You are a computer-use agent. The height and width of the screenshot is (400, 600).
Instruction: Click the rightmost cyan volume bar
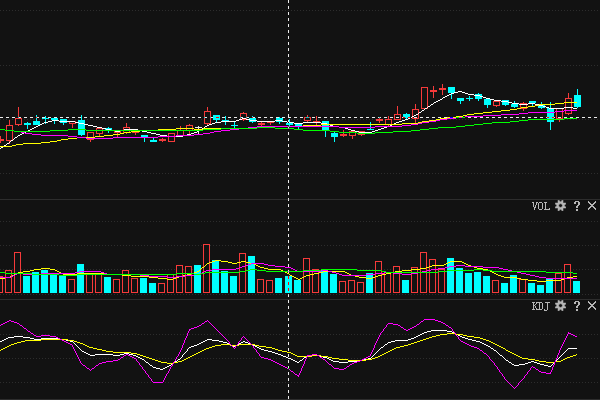pyautogui.click(x=575, y=286)
